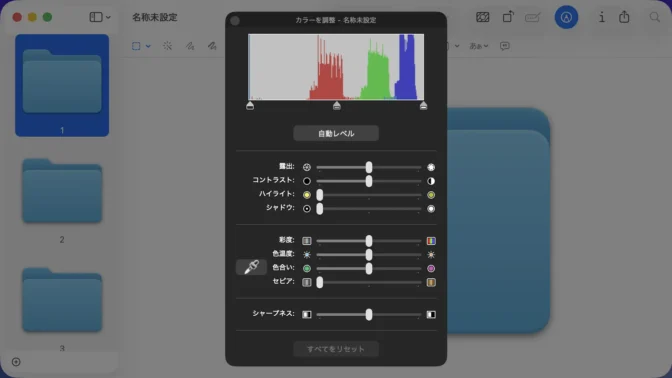Click the low シャープネス sharpness icon

(x=306, y=315)
